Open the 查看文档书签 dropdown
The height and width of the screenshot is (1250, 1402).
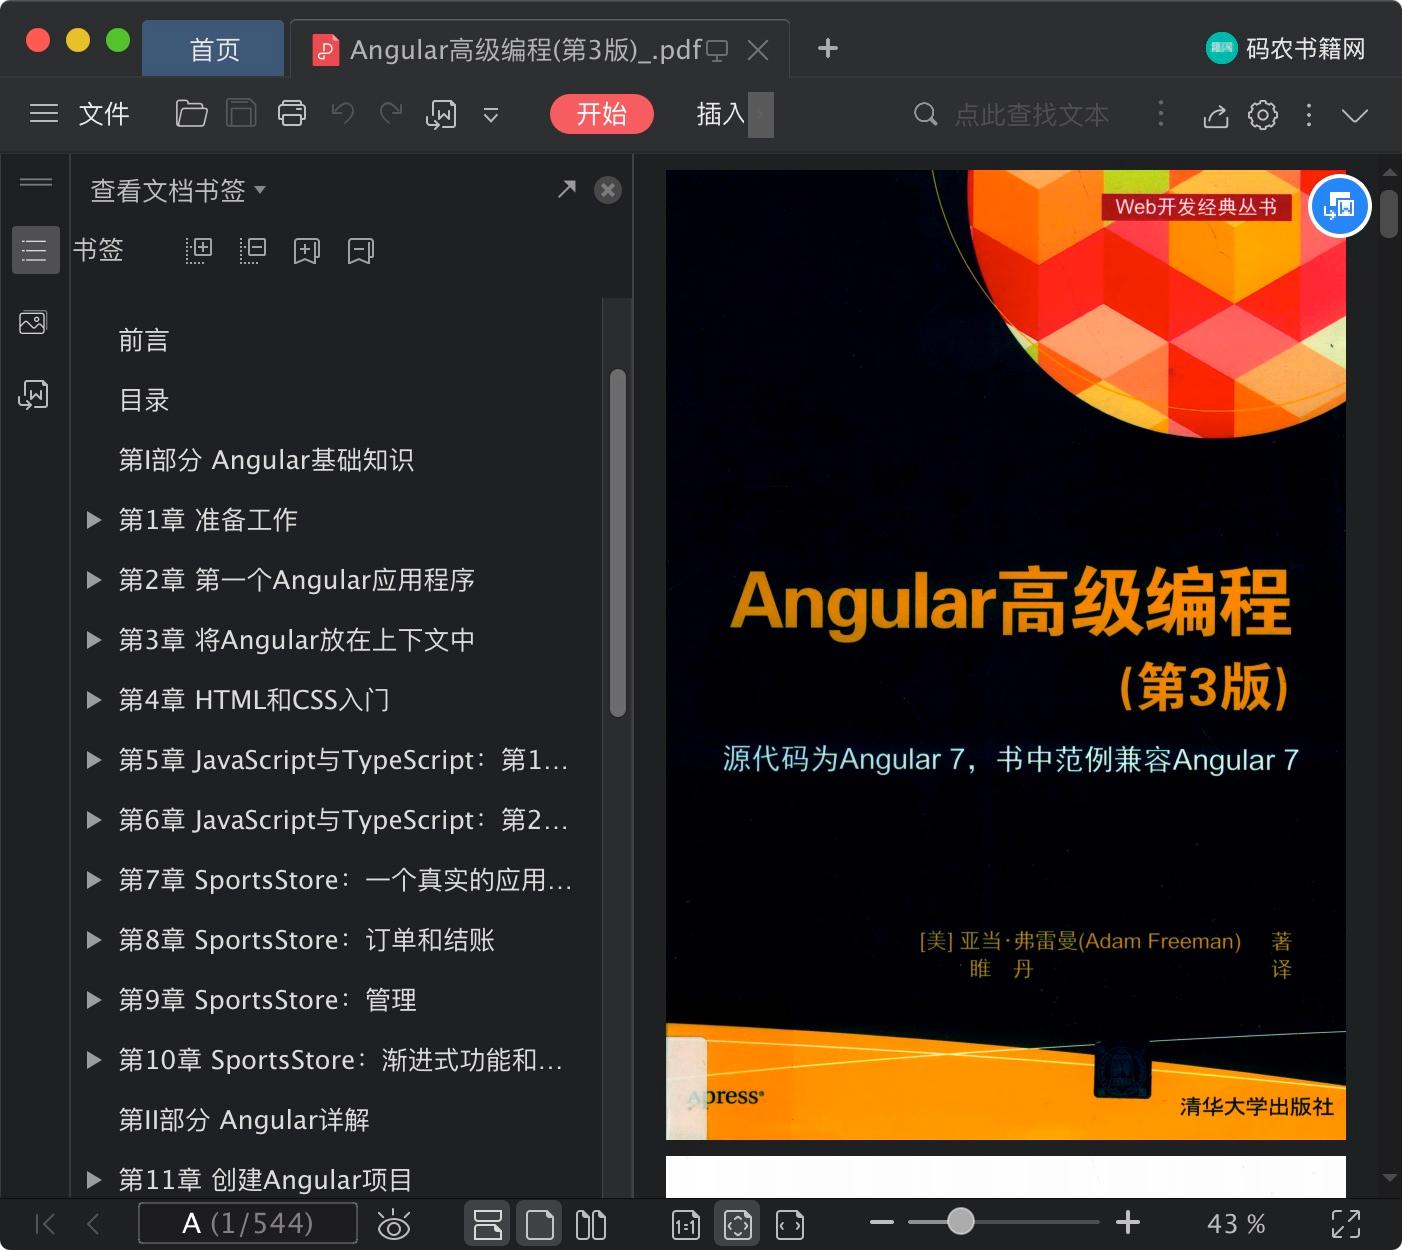click(x=178, y=190)
